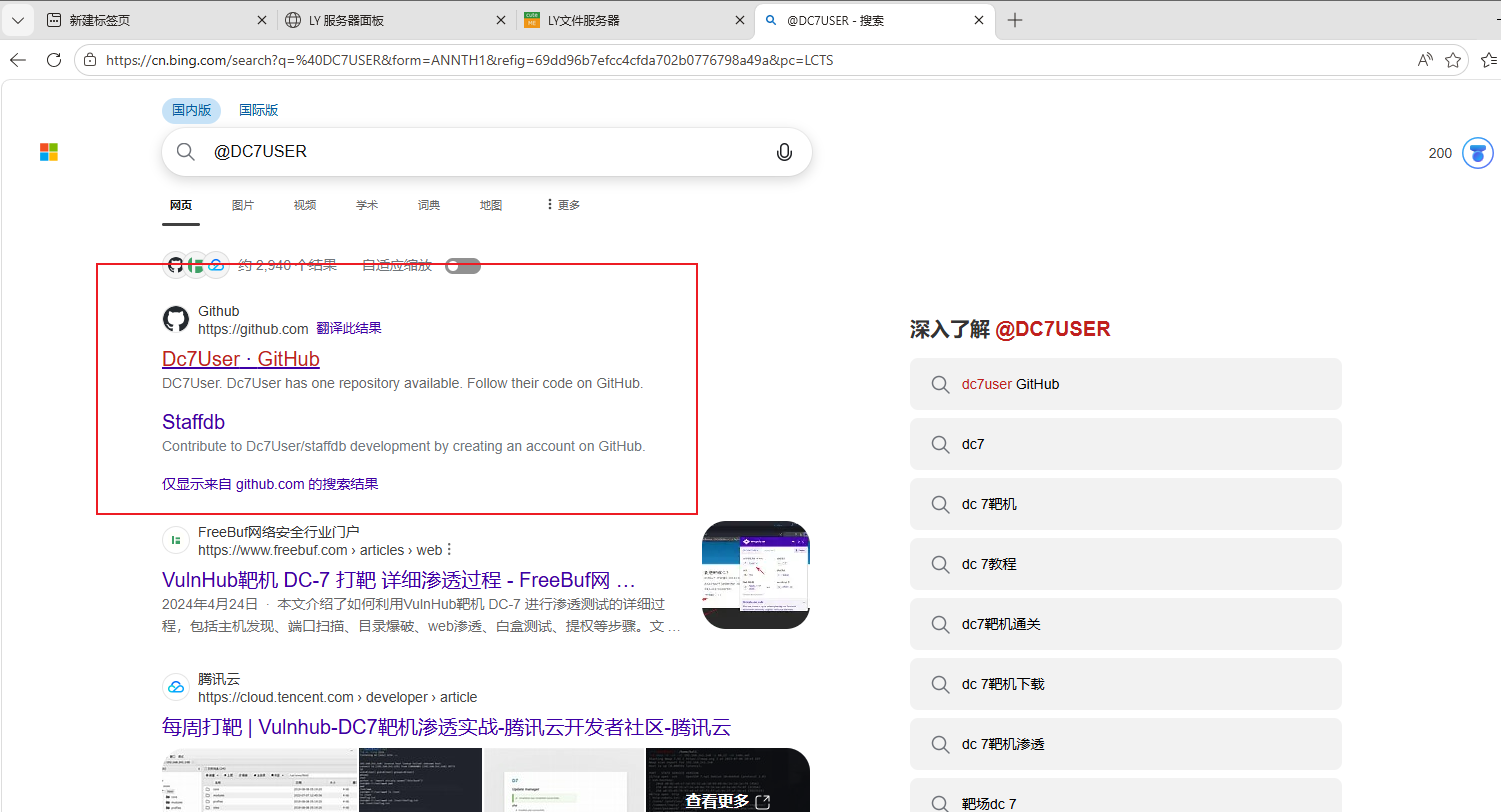Add this page to favorites with the star
Viewport: 1501px width, 812px height.
click(x=1453, y=60)
